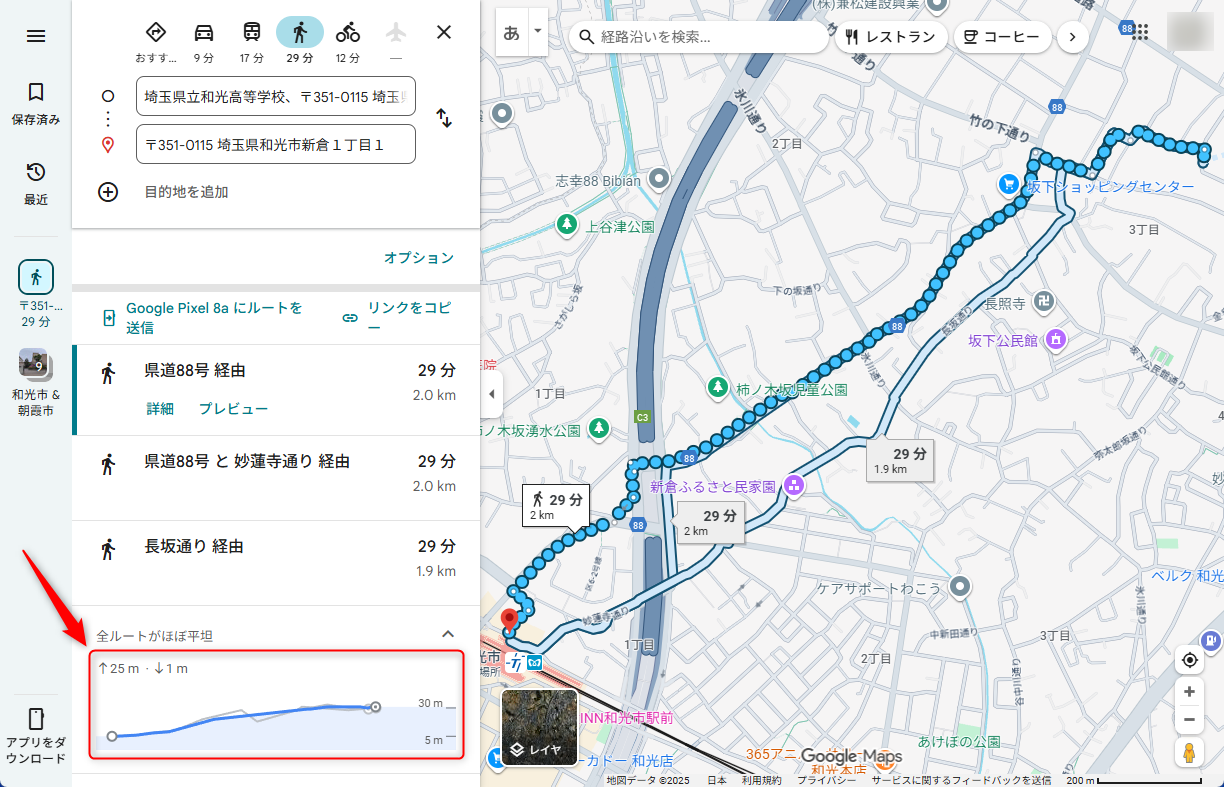Image resolution: width=1224 pixels, height=787 pixels.
Task: Toggle the Japanese input mode button
Action: 511,31
